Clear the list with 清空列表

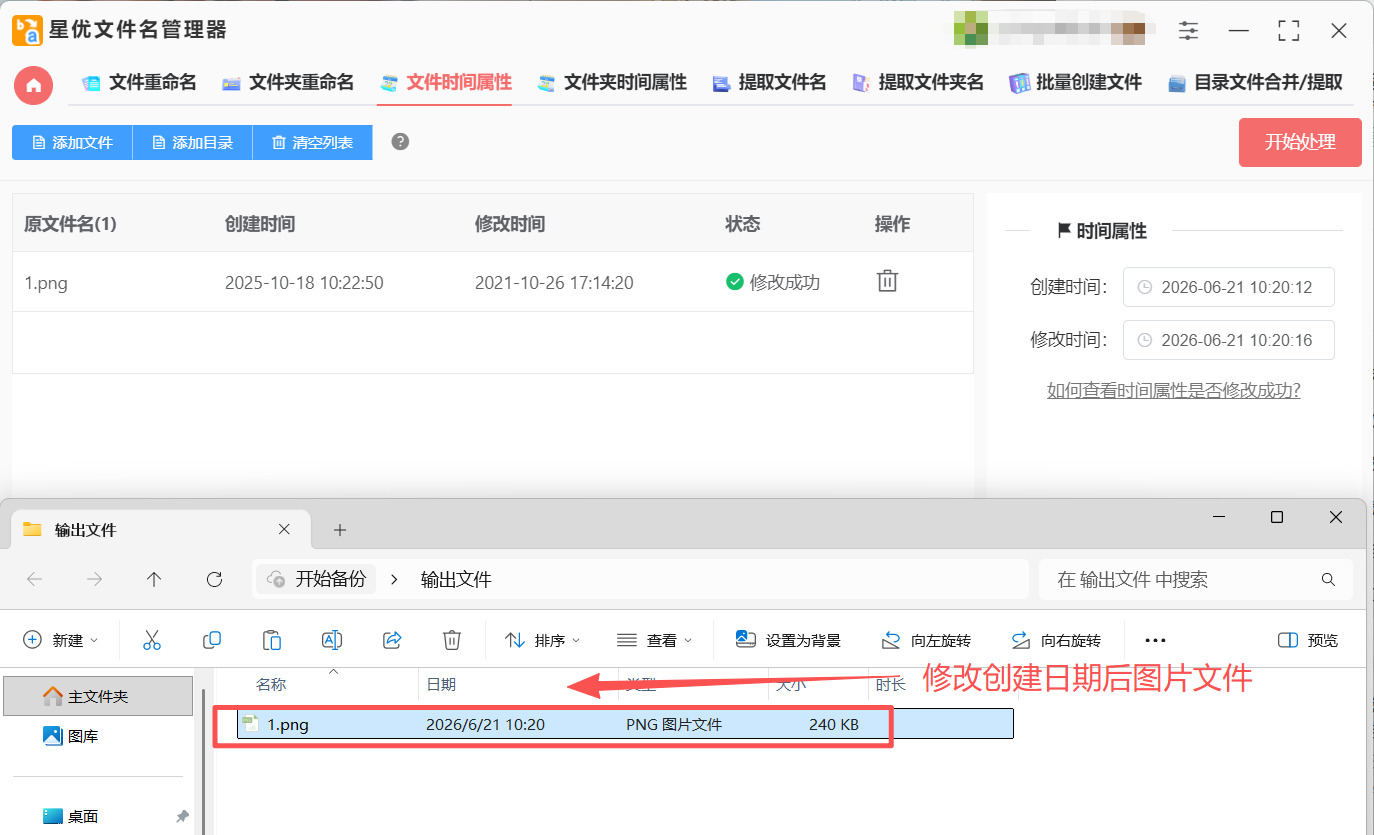coord(312,143)
